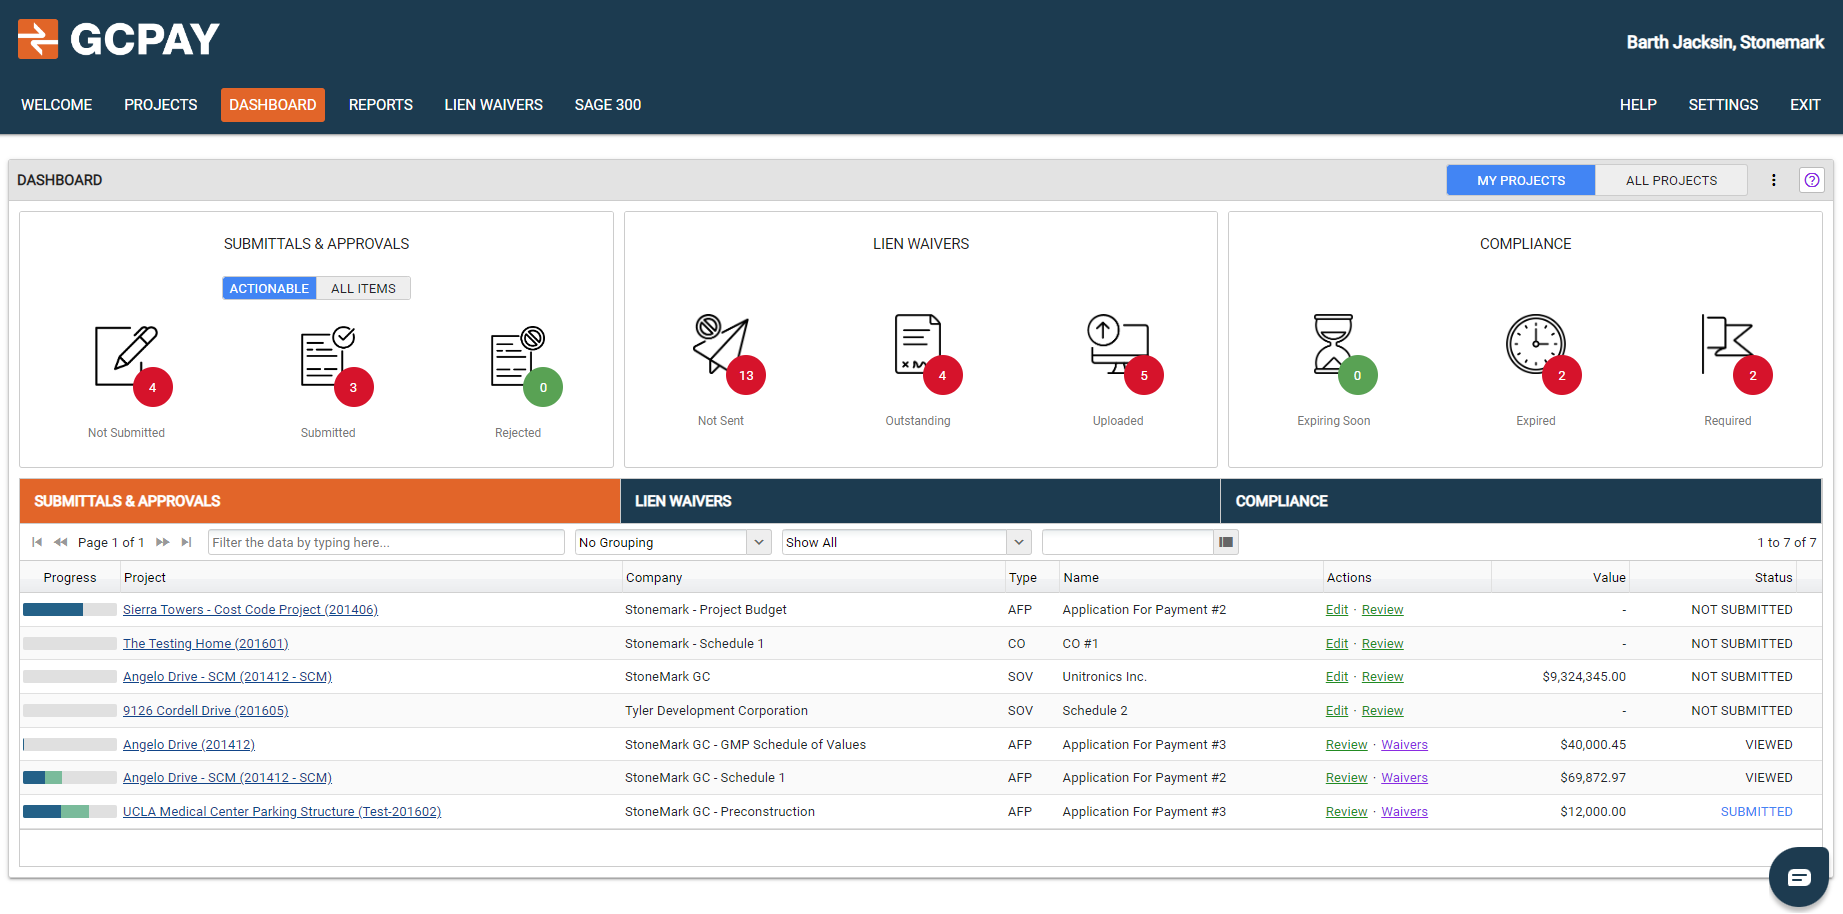This screenshot has width=1843, height=914.
Task: Go to the Reports menu
Action: [x=380, y=105]
